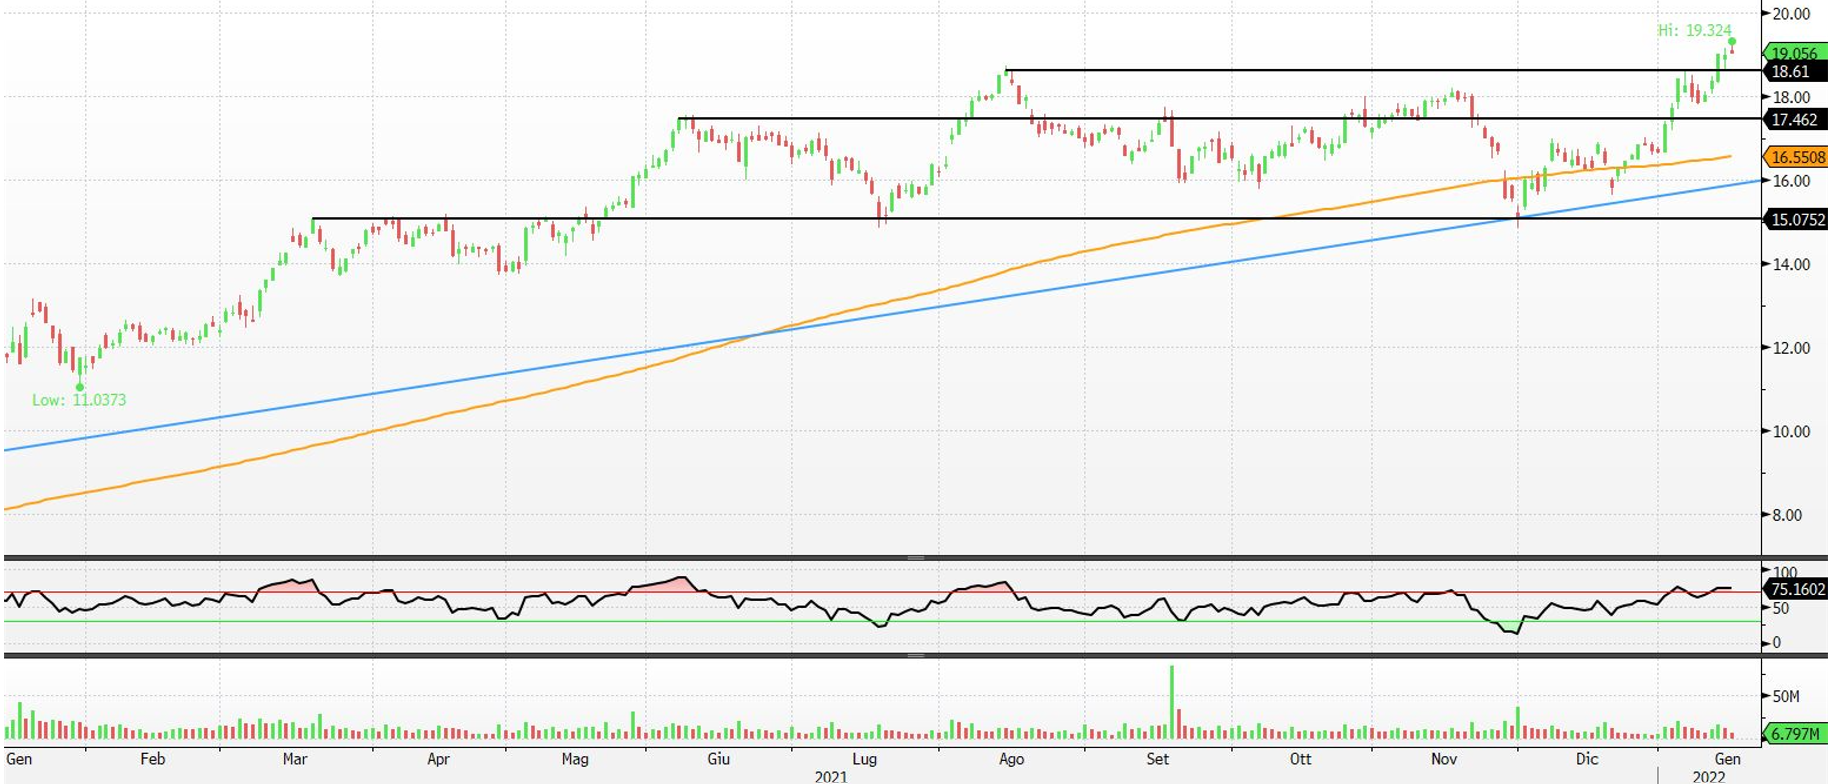Click the 6.797M volume value label
The width and height of the screenshot is (1828, 784).
tap(1795, 734)
